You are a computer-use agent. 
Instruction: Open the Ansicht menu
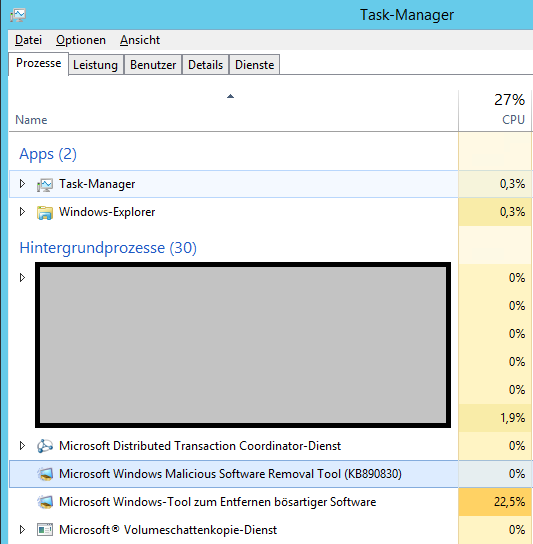coord(140,40)
